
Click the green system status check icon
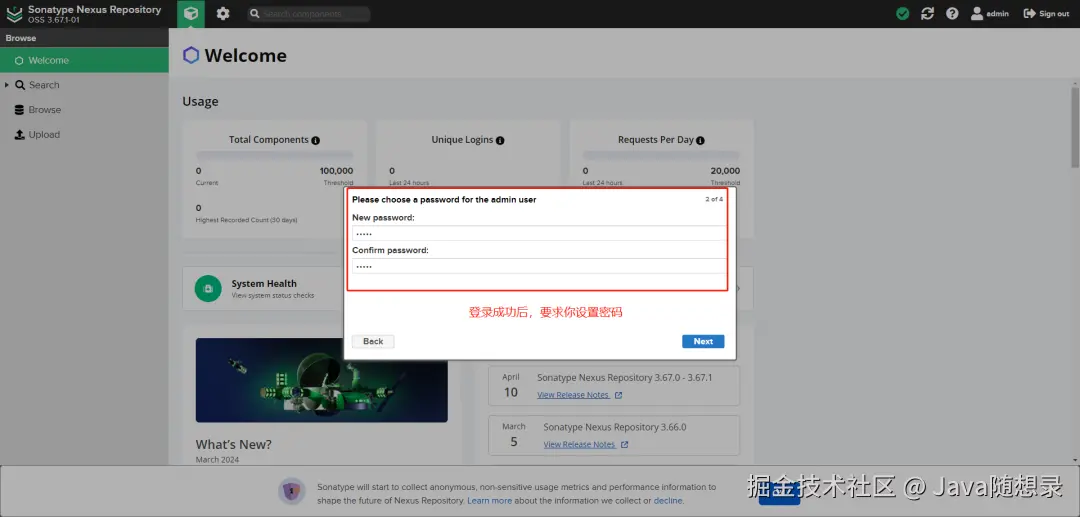[x=902, y=14]
